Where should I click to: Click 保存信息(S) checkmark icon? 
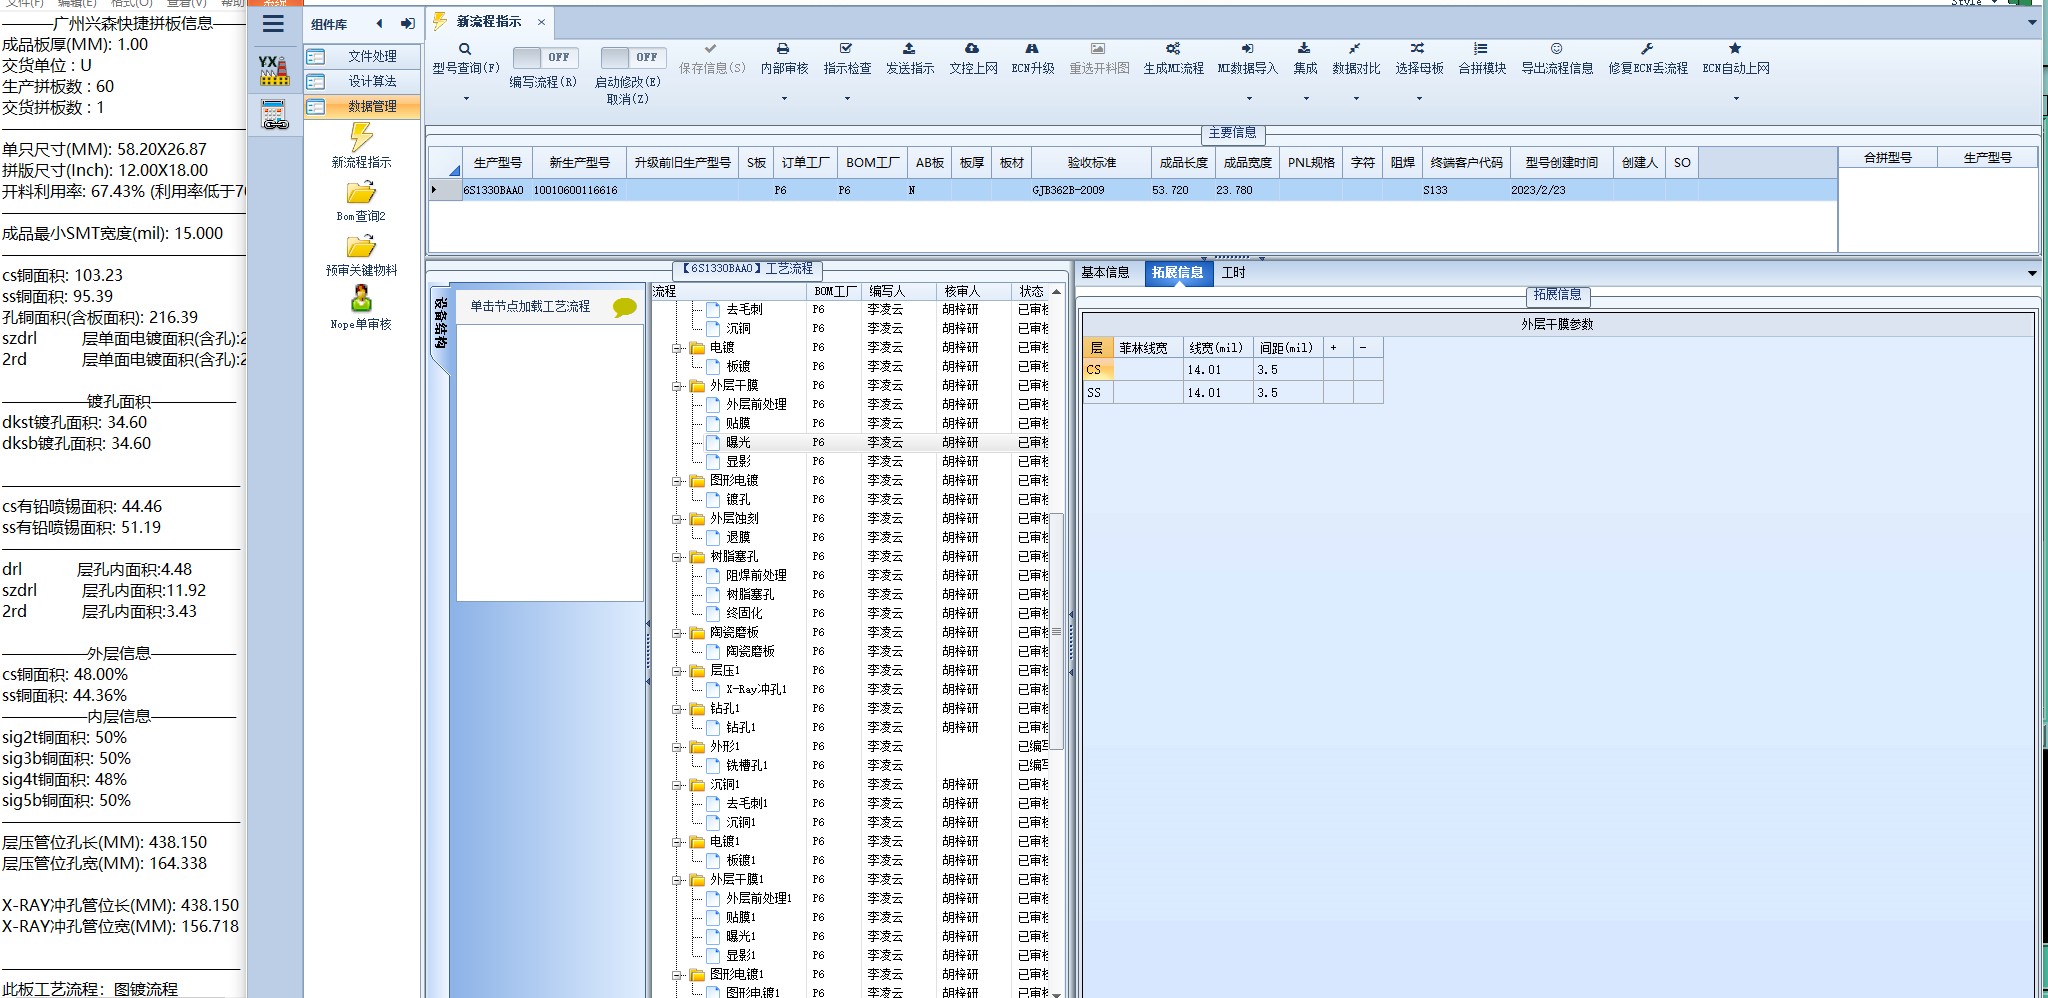coord(710,48)
